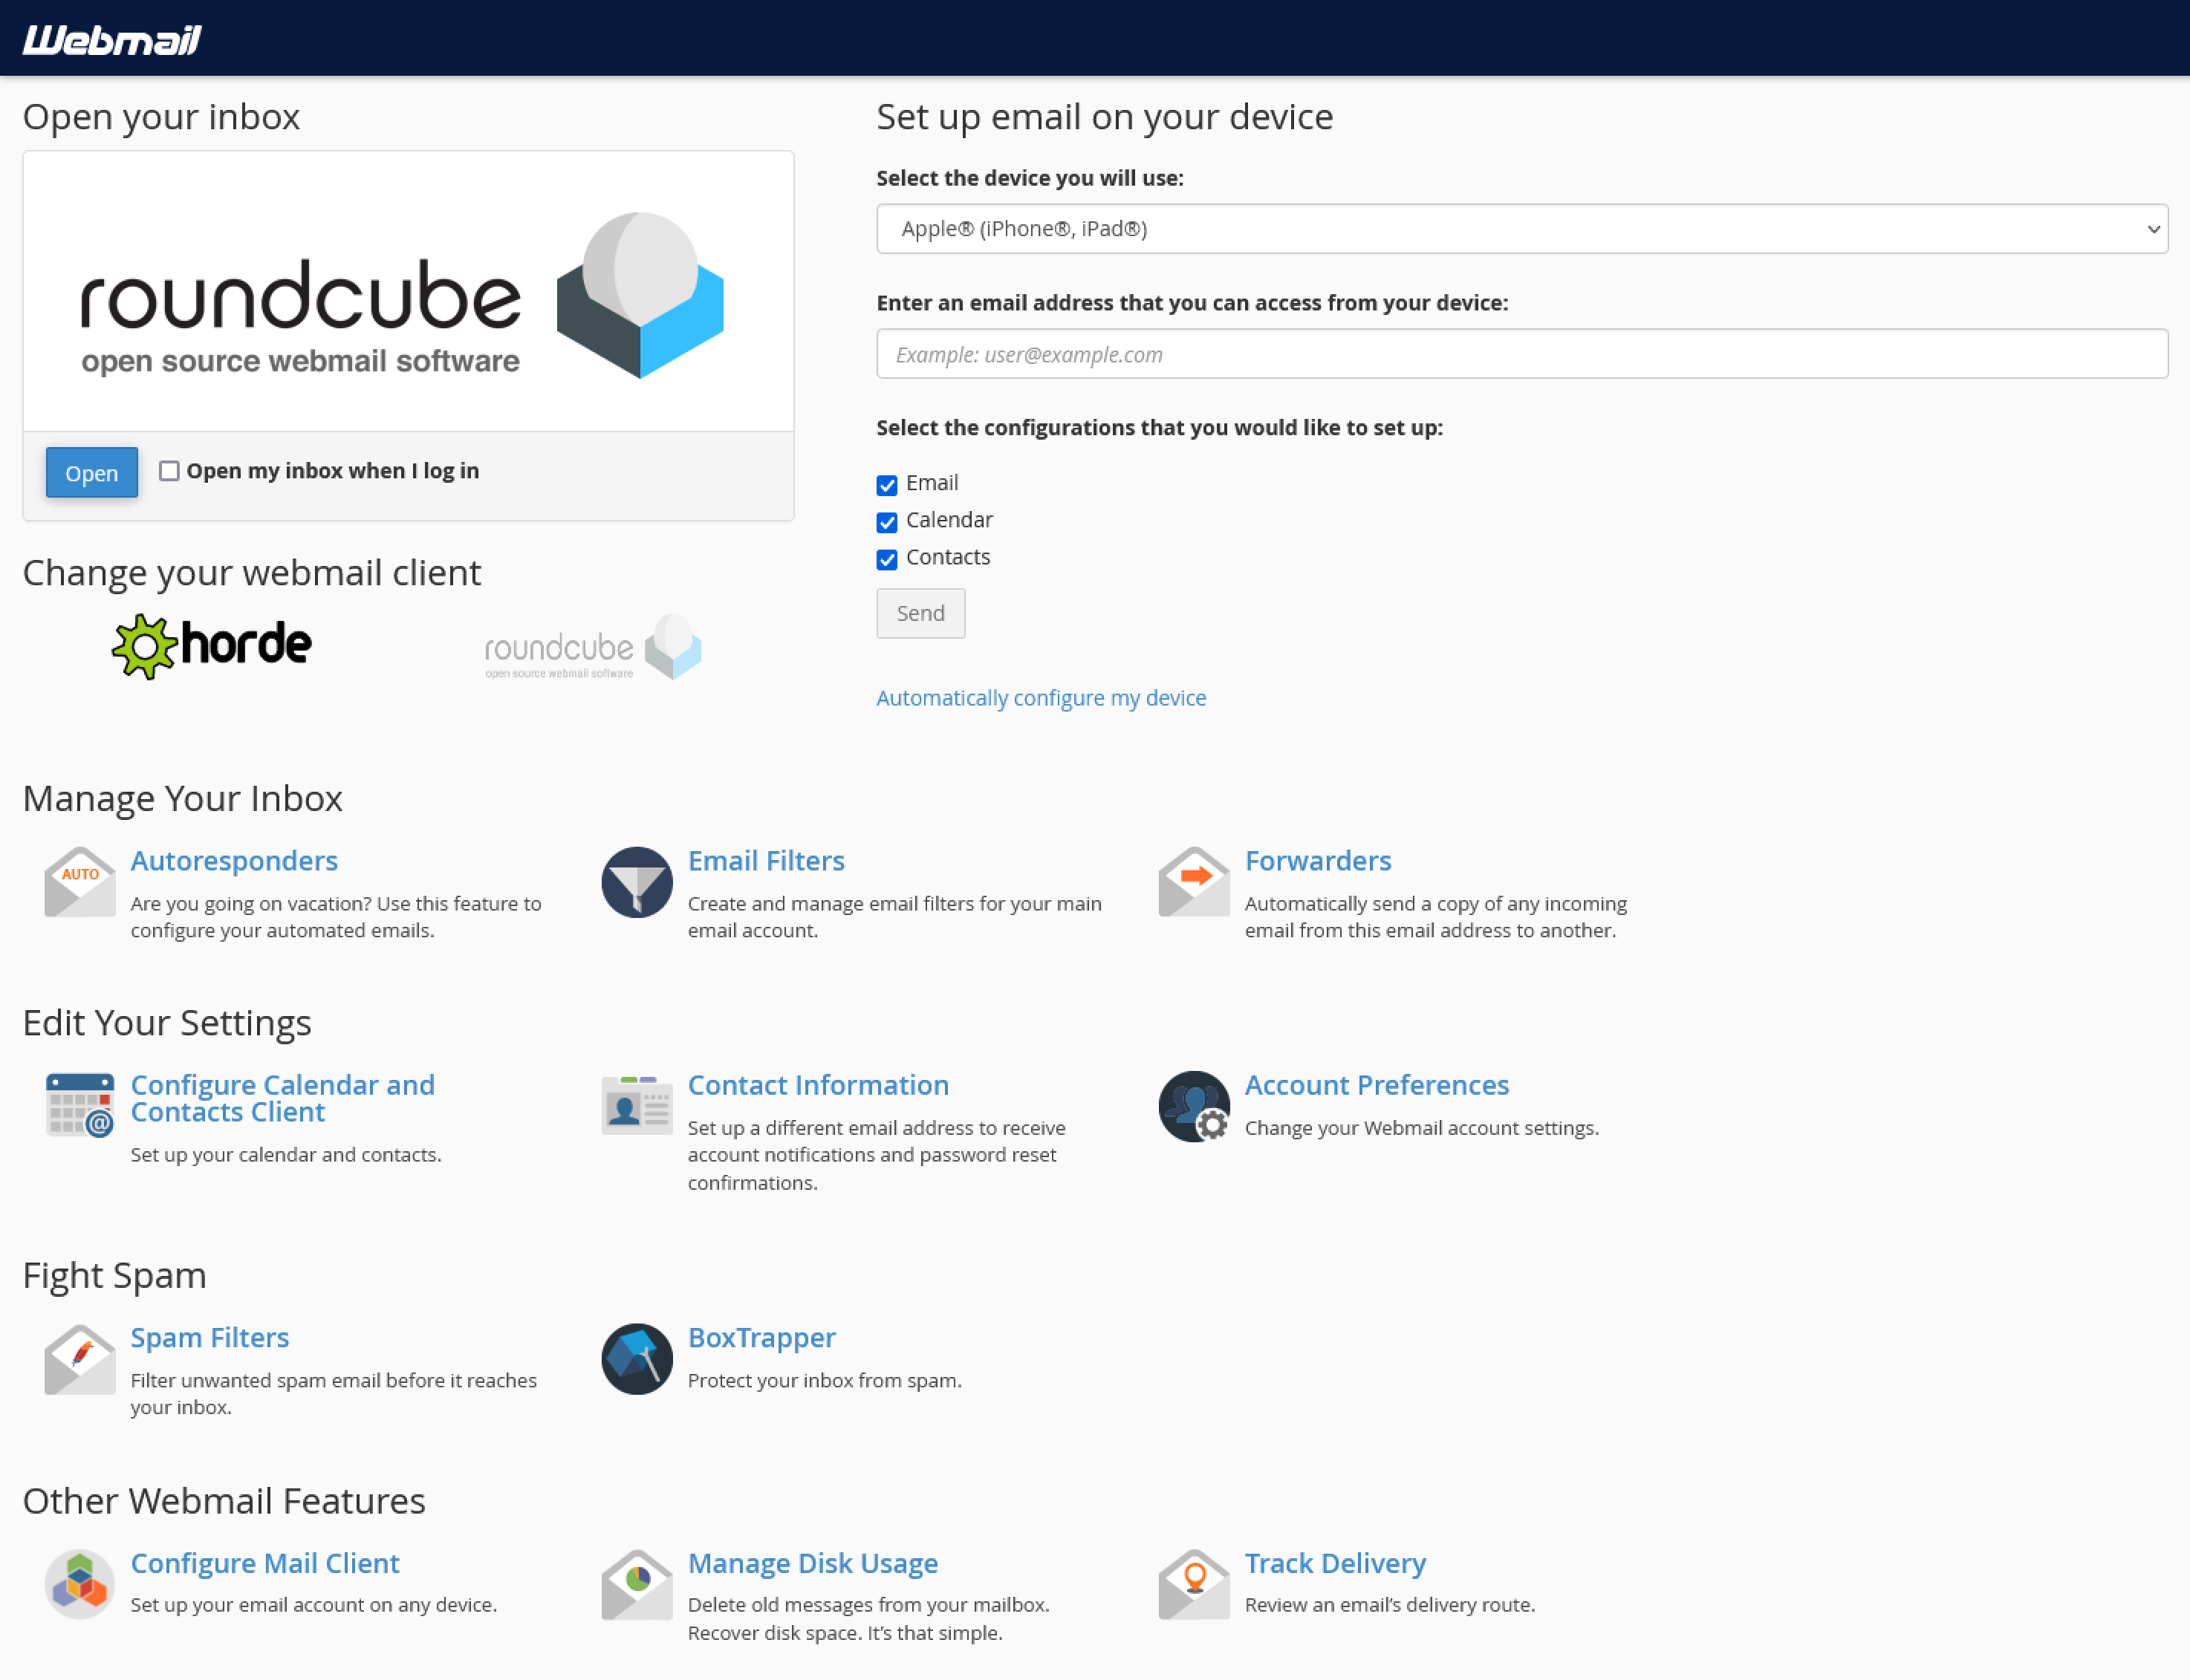Click Automatically configure my device link
The image size is (2190, 1680).
(1042, 695)
